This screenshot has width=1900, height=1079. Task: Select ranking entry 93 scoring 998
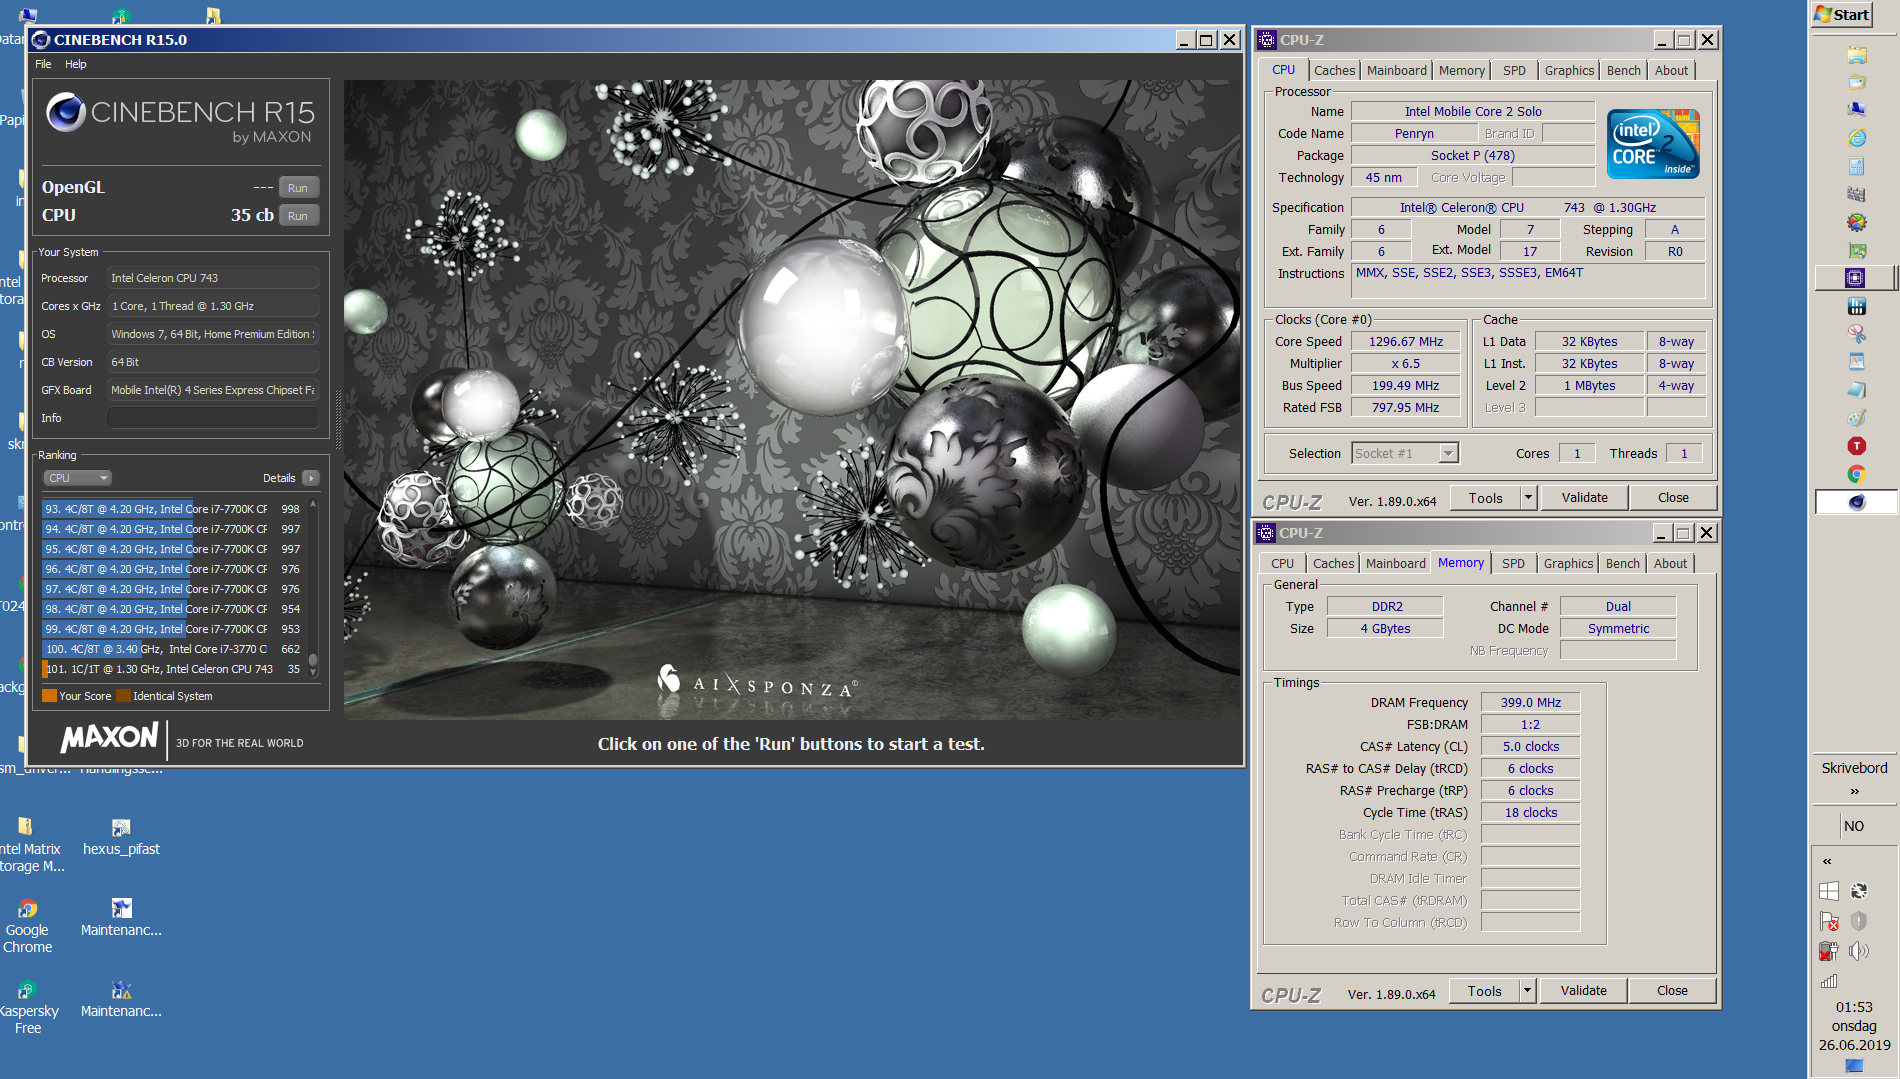coord(174,509)
